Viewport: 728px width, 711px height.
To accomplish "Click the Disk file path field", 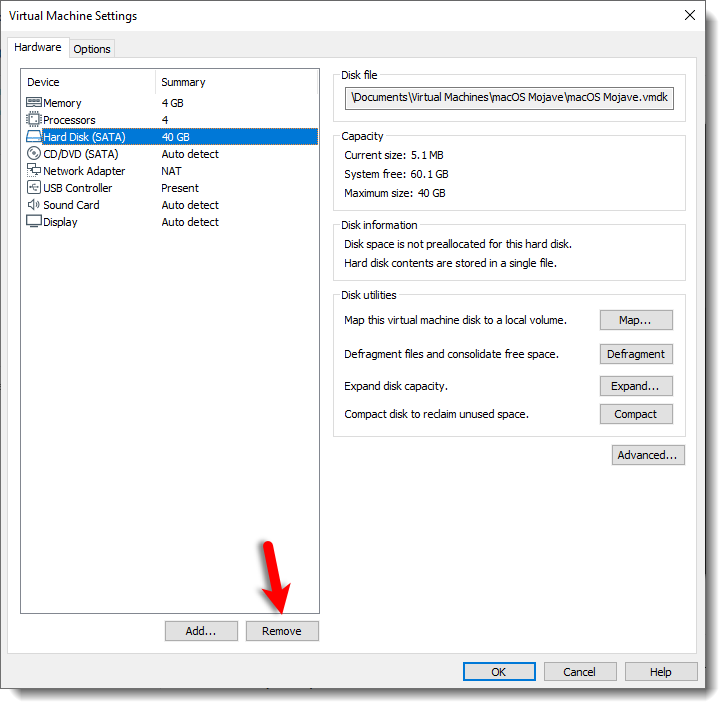I will coord(509,98).
